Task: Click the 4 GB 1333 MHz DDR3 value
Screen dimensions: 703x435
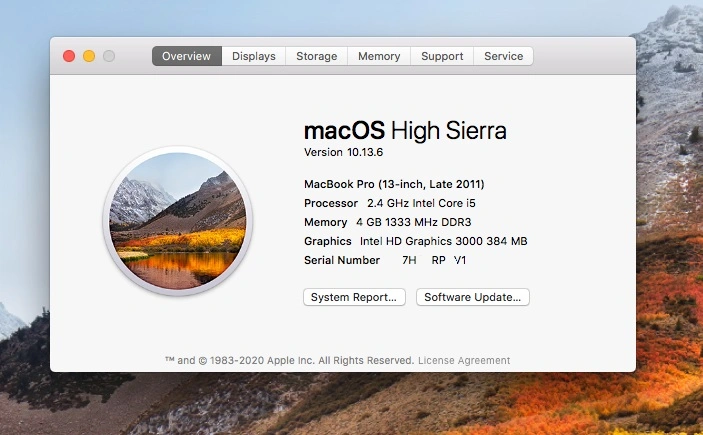Action: point(414,222)
